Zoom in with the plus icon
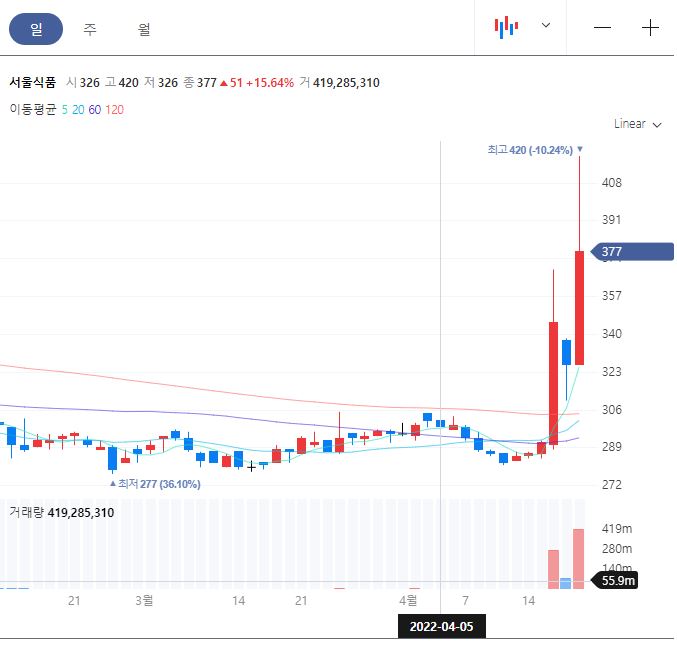 650,28
